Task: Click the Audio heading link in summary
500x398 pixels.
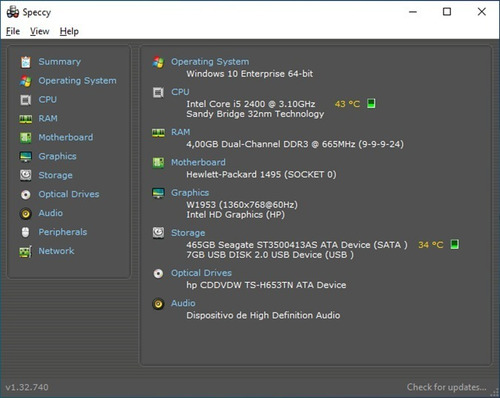Action: click(183, 303)
